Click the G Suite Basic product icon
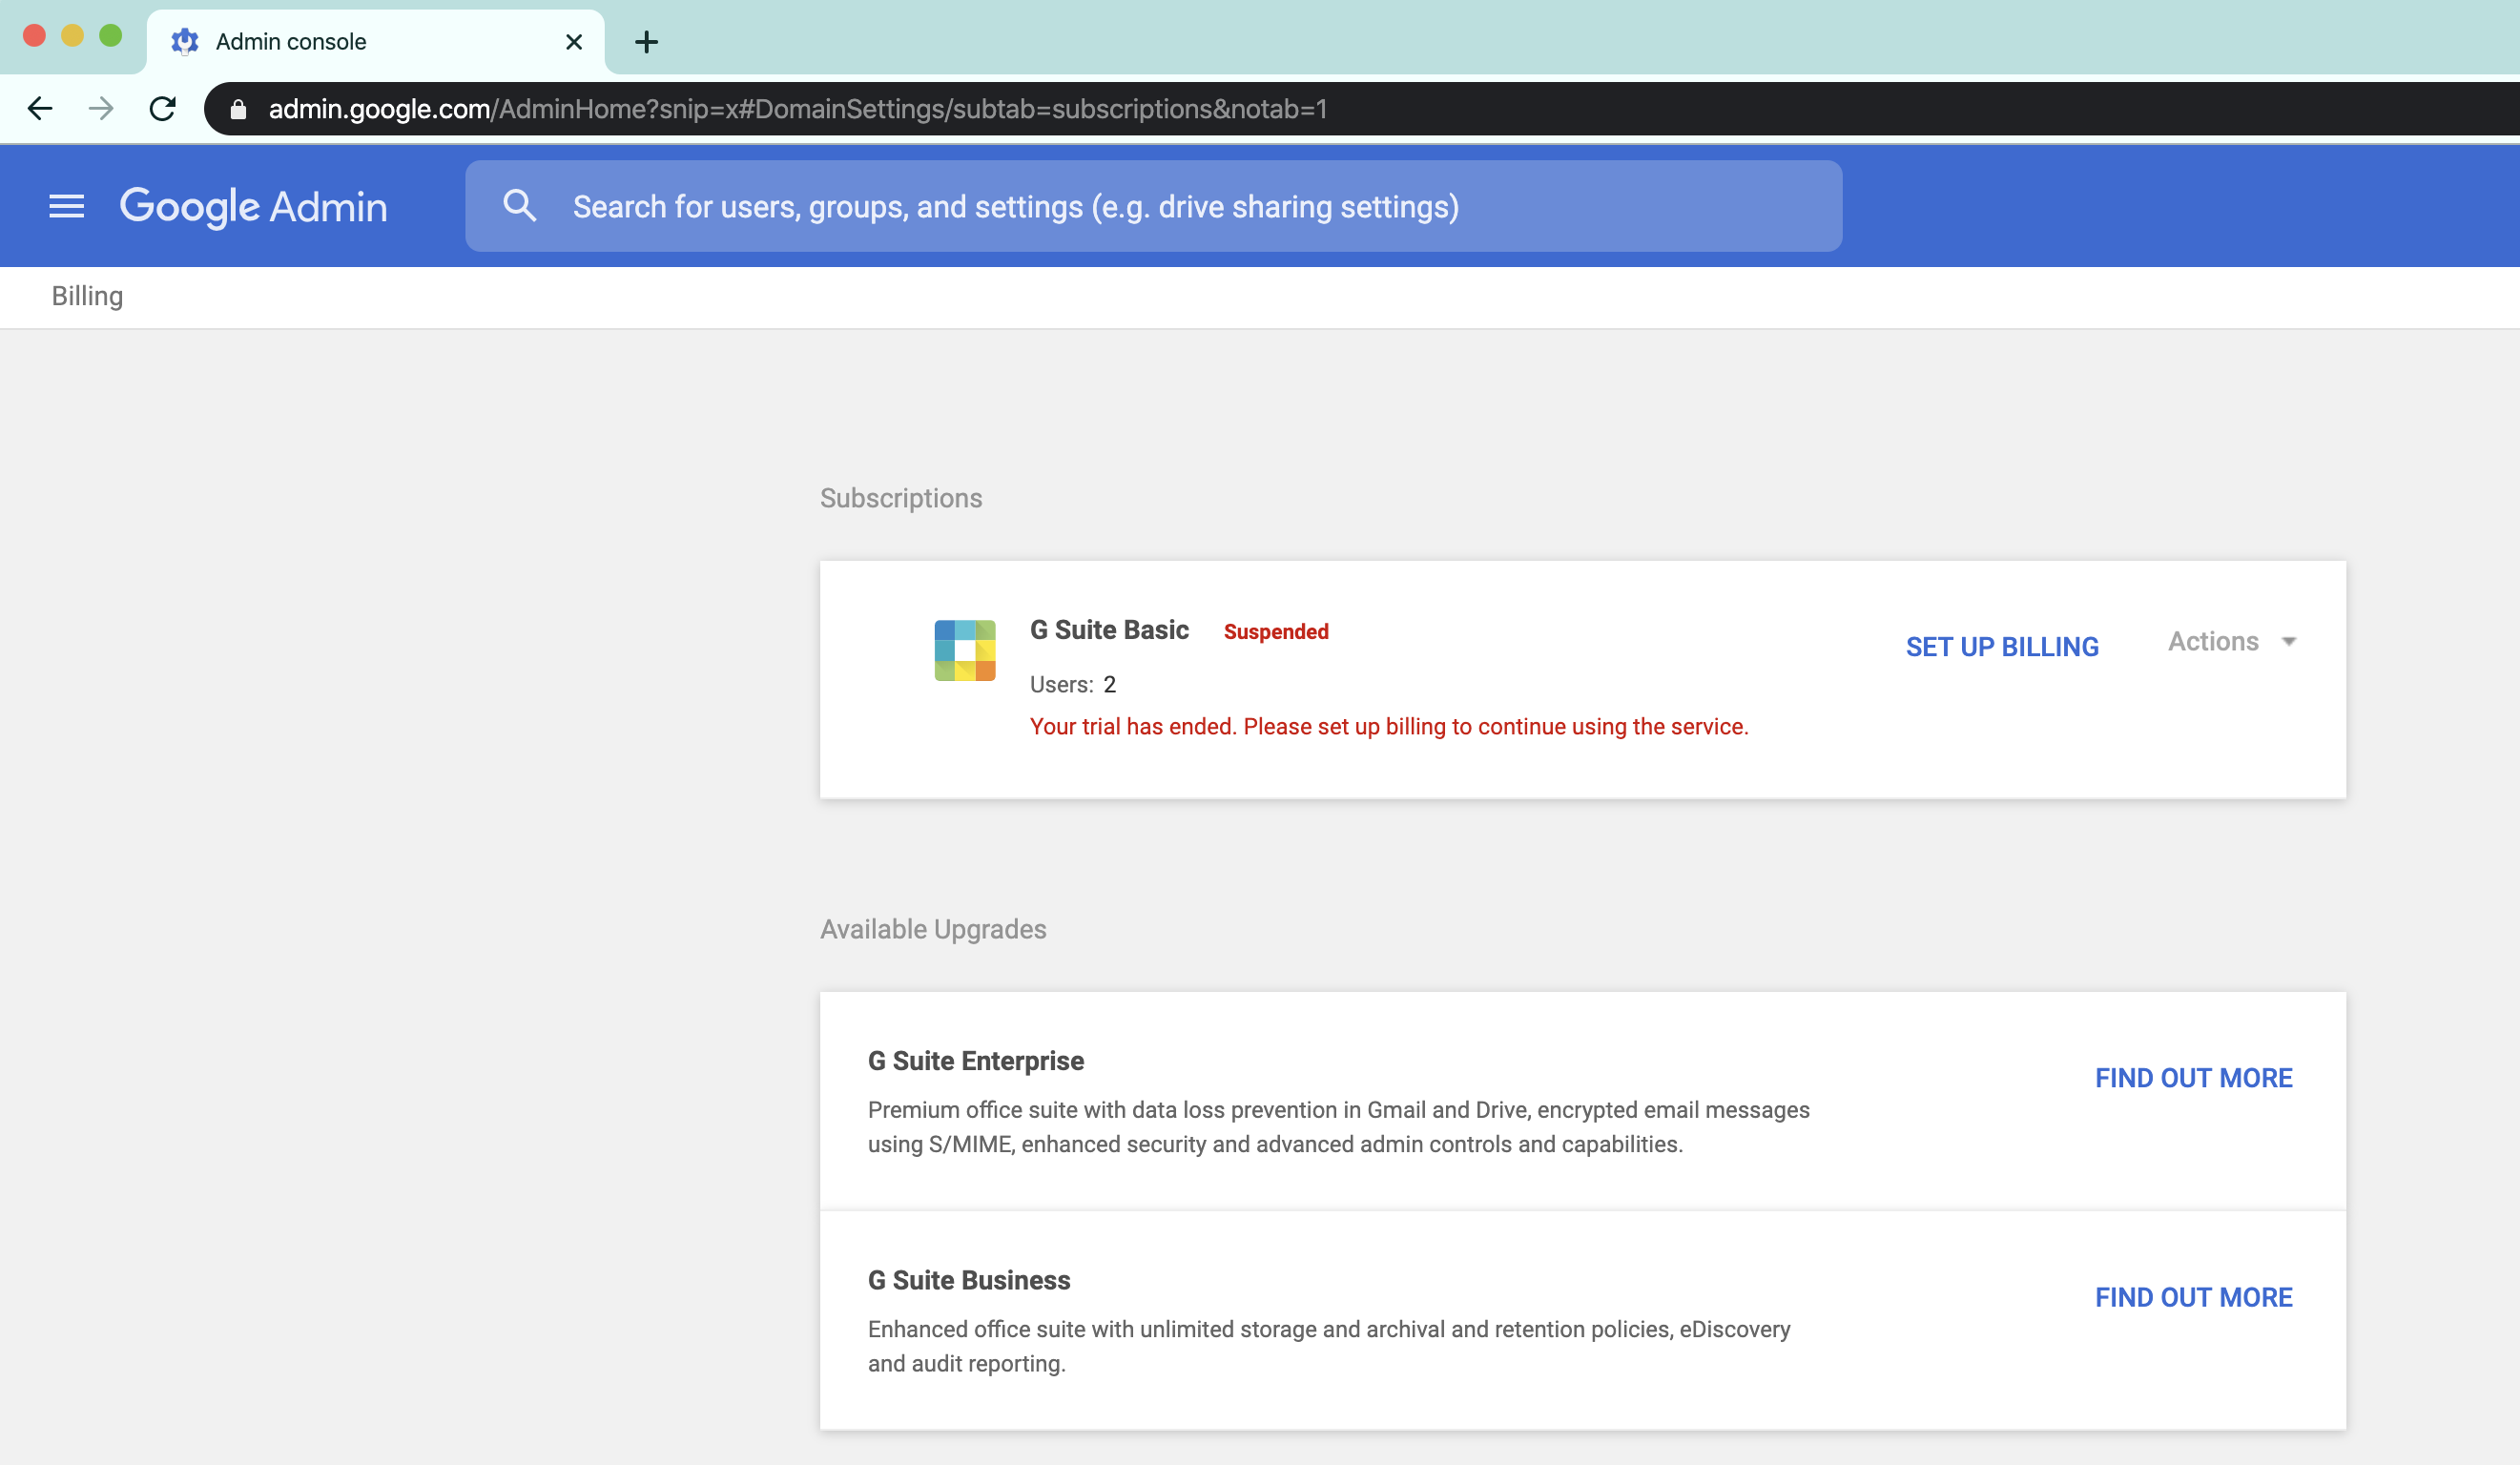 (x=965, y=650)
